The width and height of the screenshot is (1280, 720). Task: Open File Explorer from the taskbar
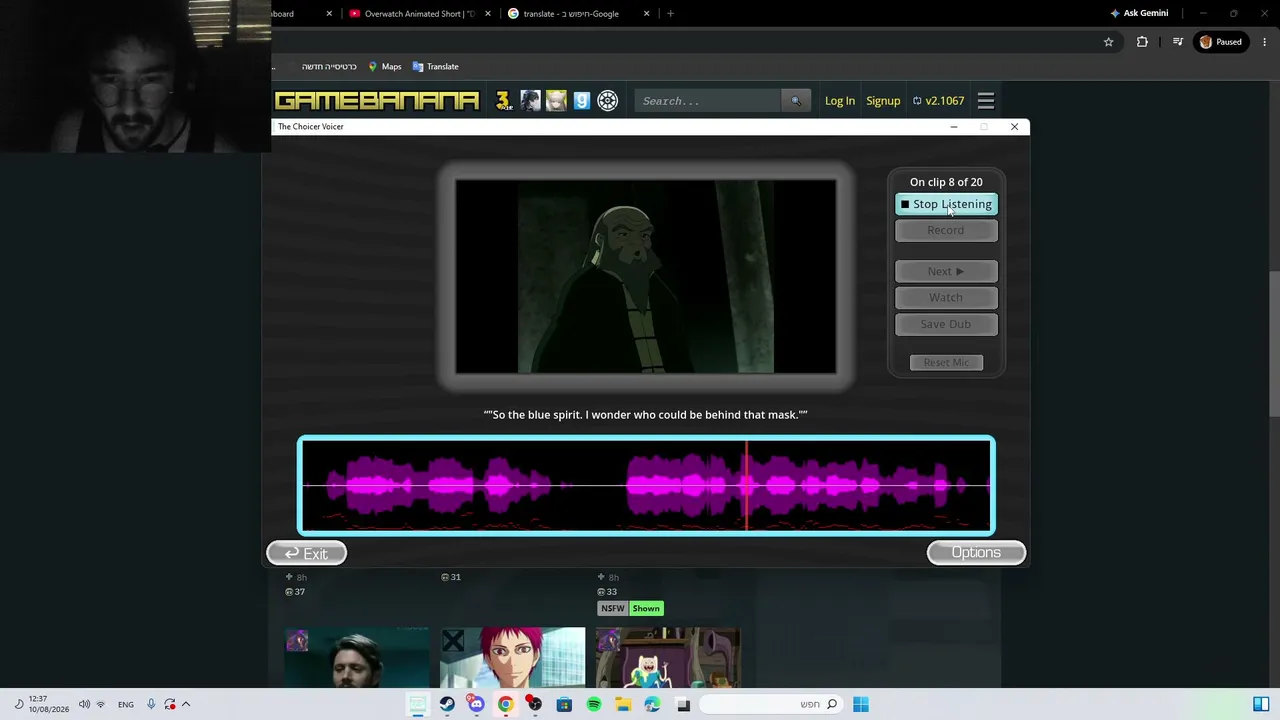[x=623, y=704]
